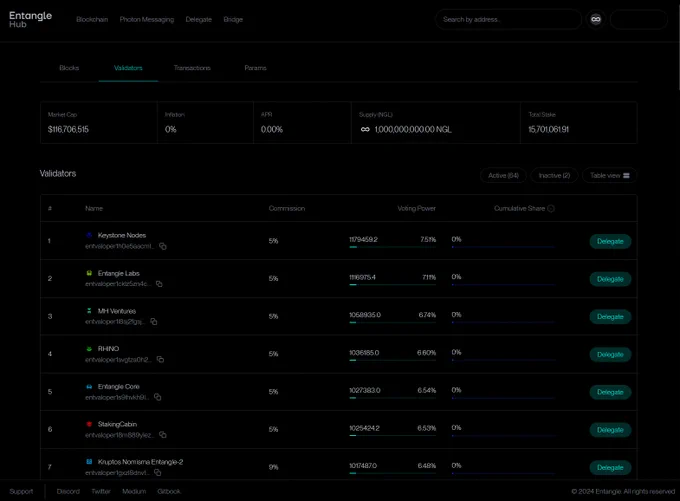The height and width of the screenshot is (501, 680).
Task: Click the Keystone Nodes avatar icon
Action: pos(89,235)
